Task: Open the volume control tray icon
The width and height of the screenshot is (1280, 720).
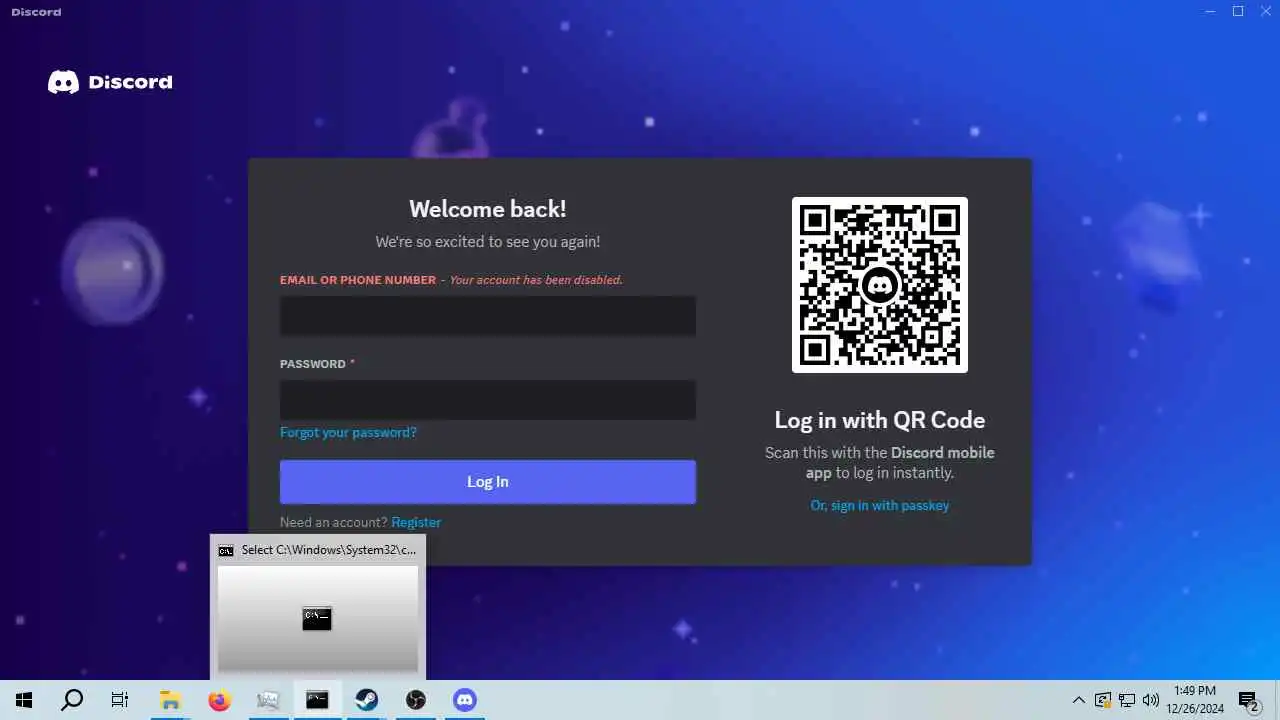Action: (x=1151, y=700)
